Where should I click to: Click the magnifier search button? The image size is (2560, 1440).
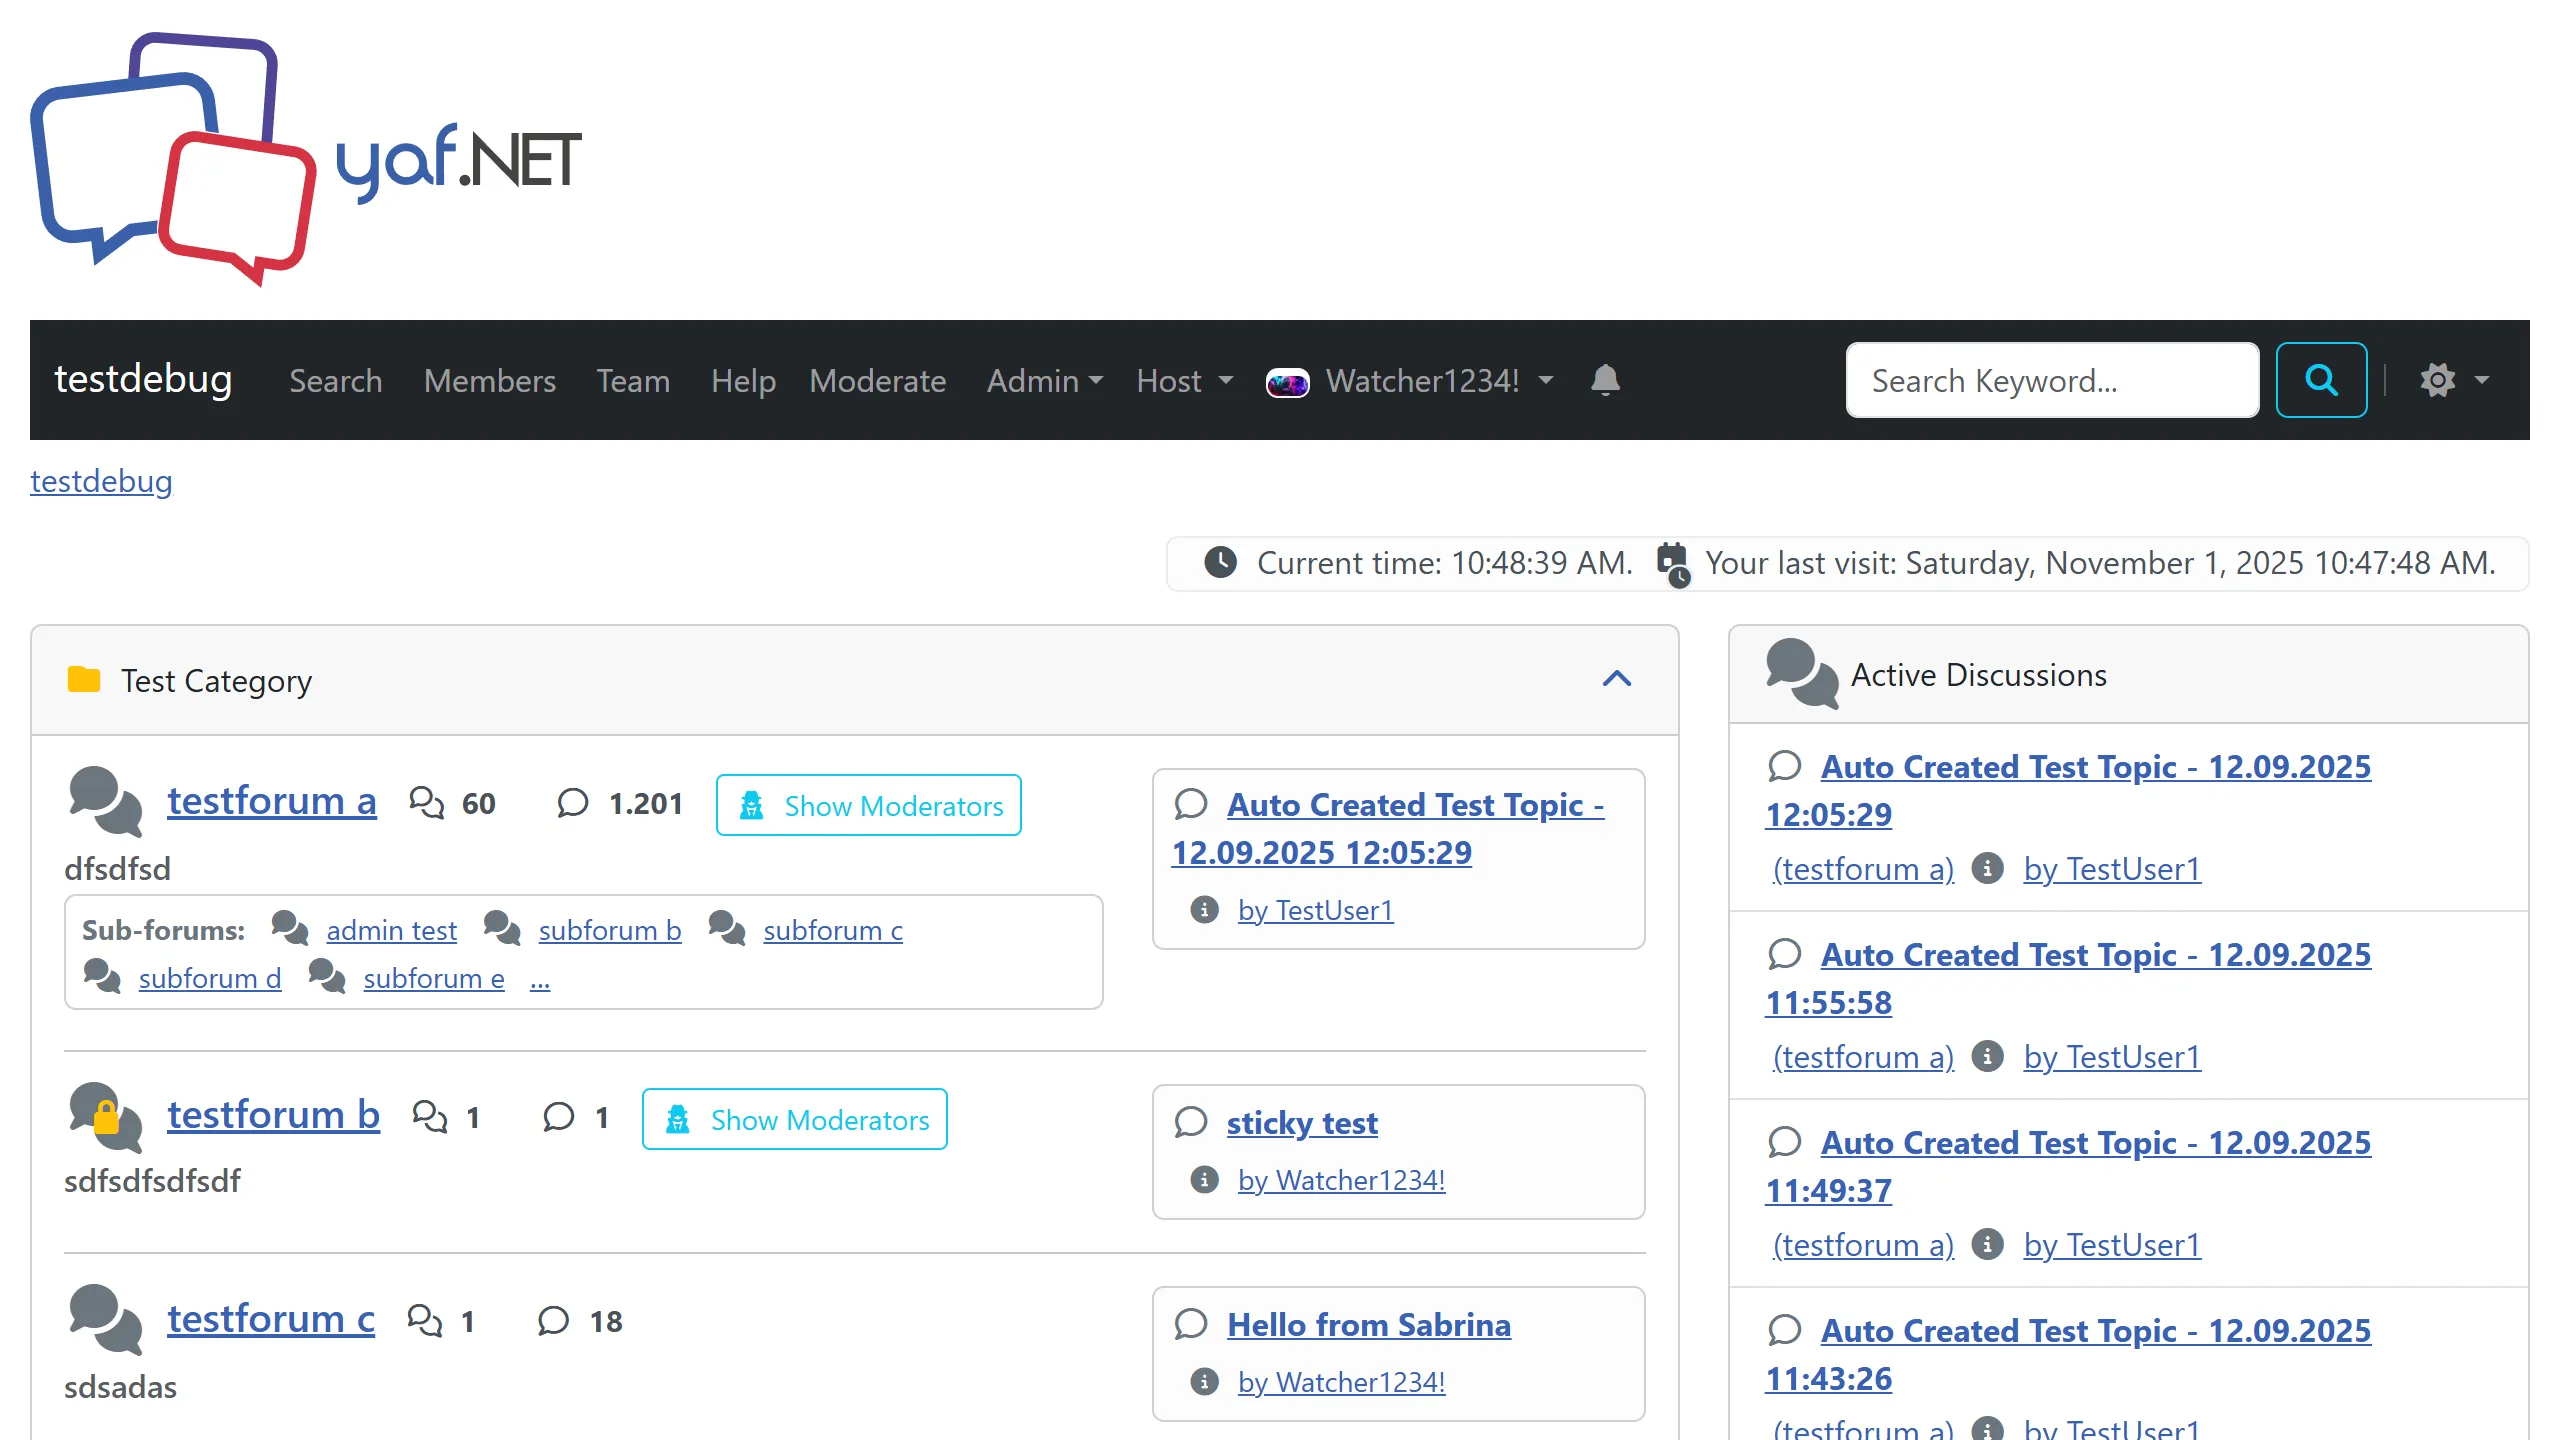pos(2321,380)
